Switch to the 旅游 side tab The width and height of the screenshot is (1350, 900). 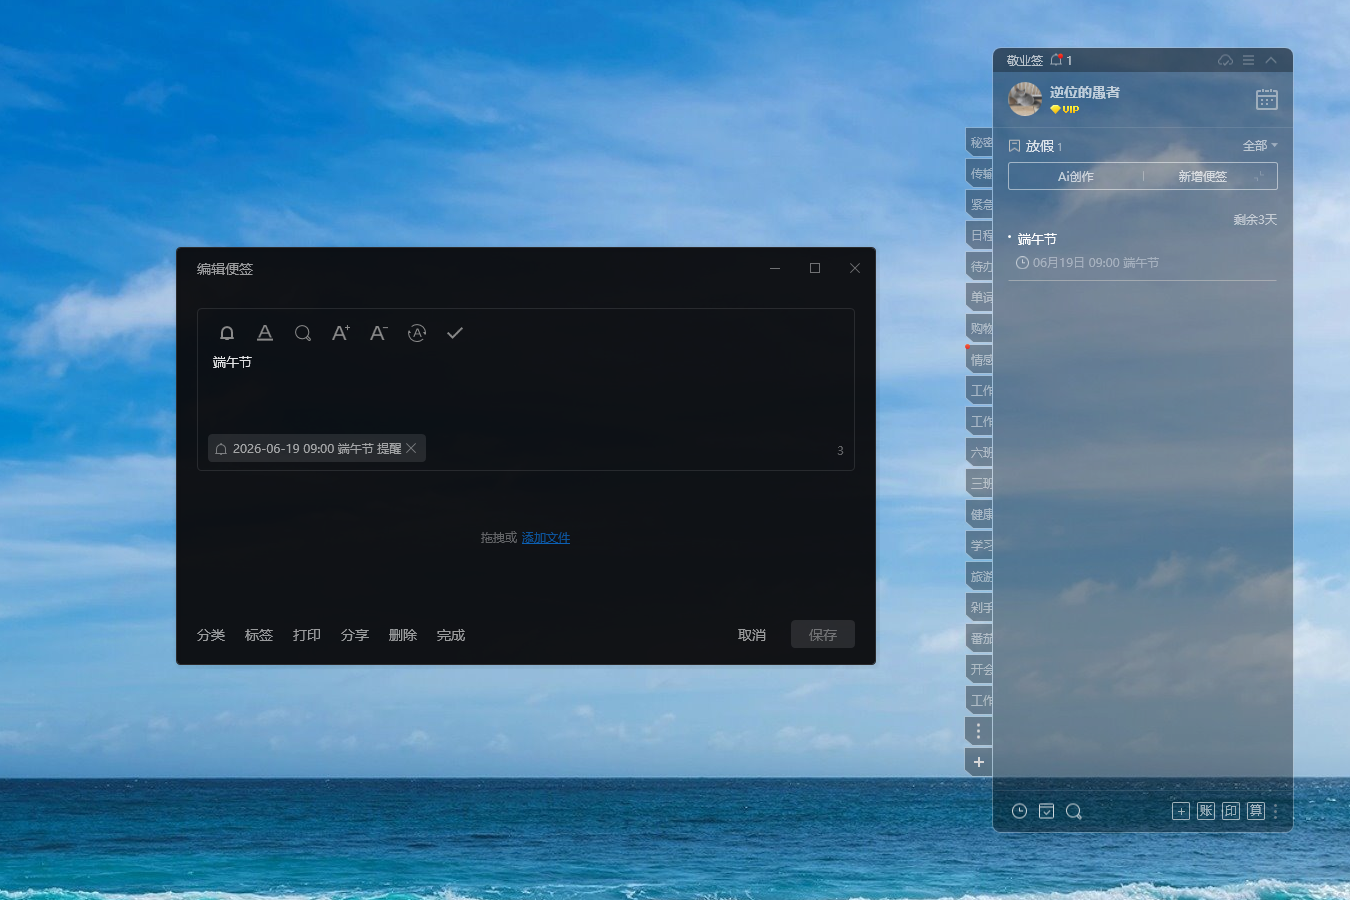coord(979,577)
